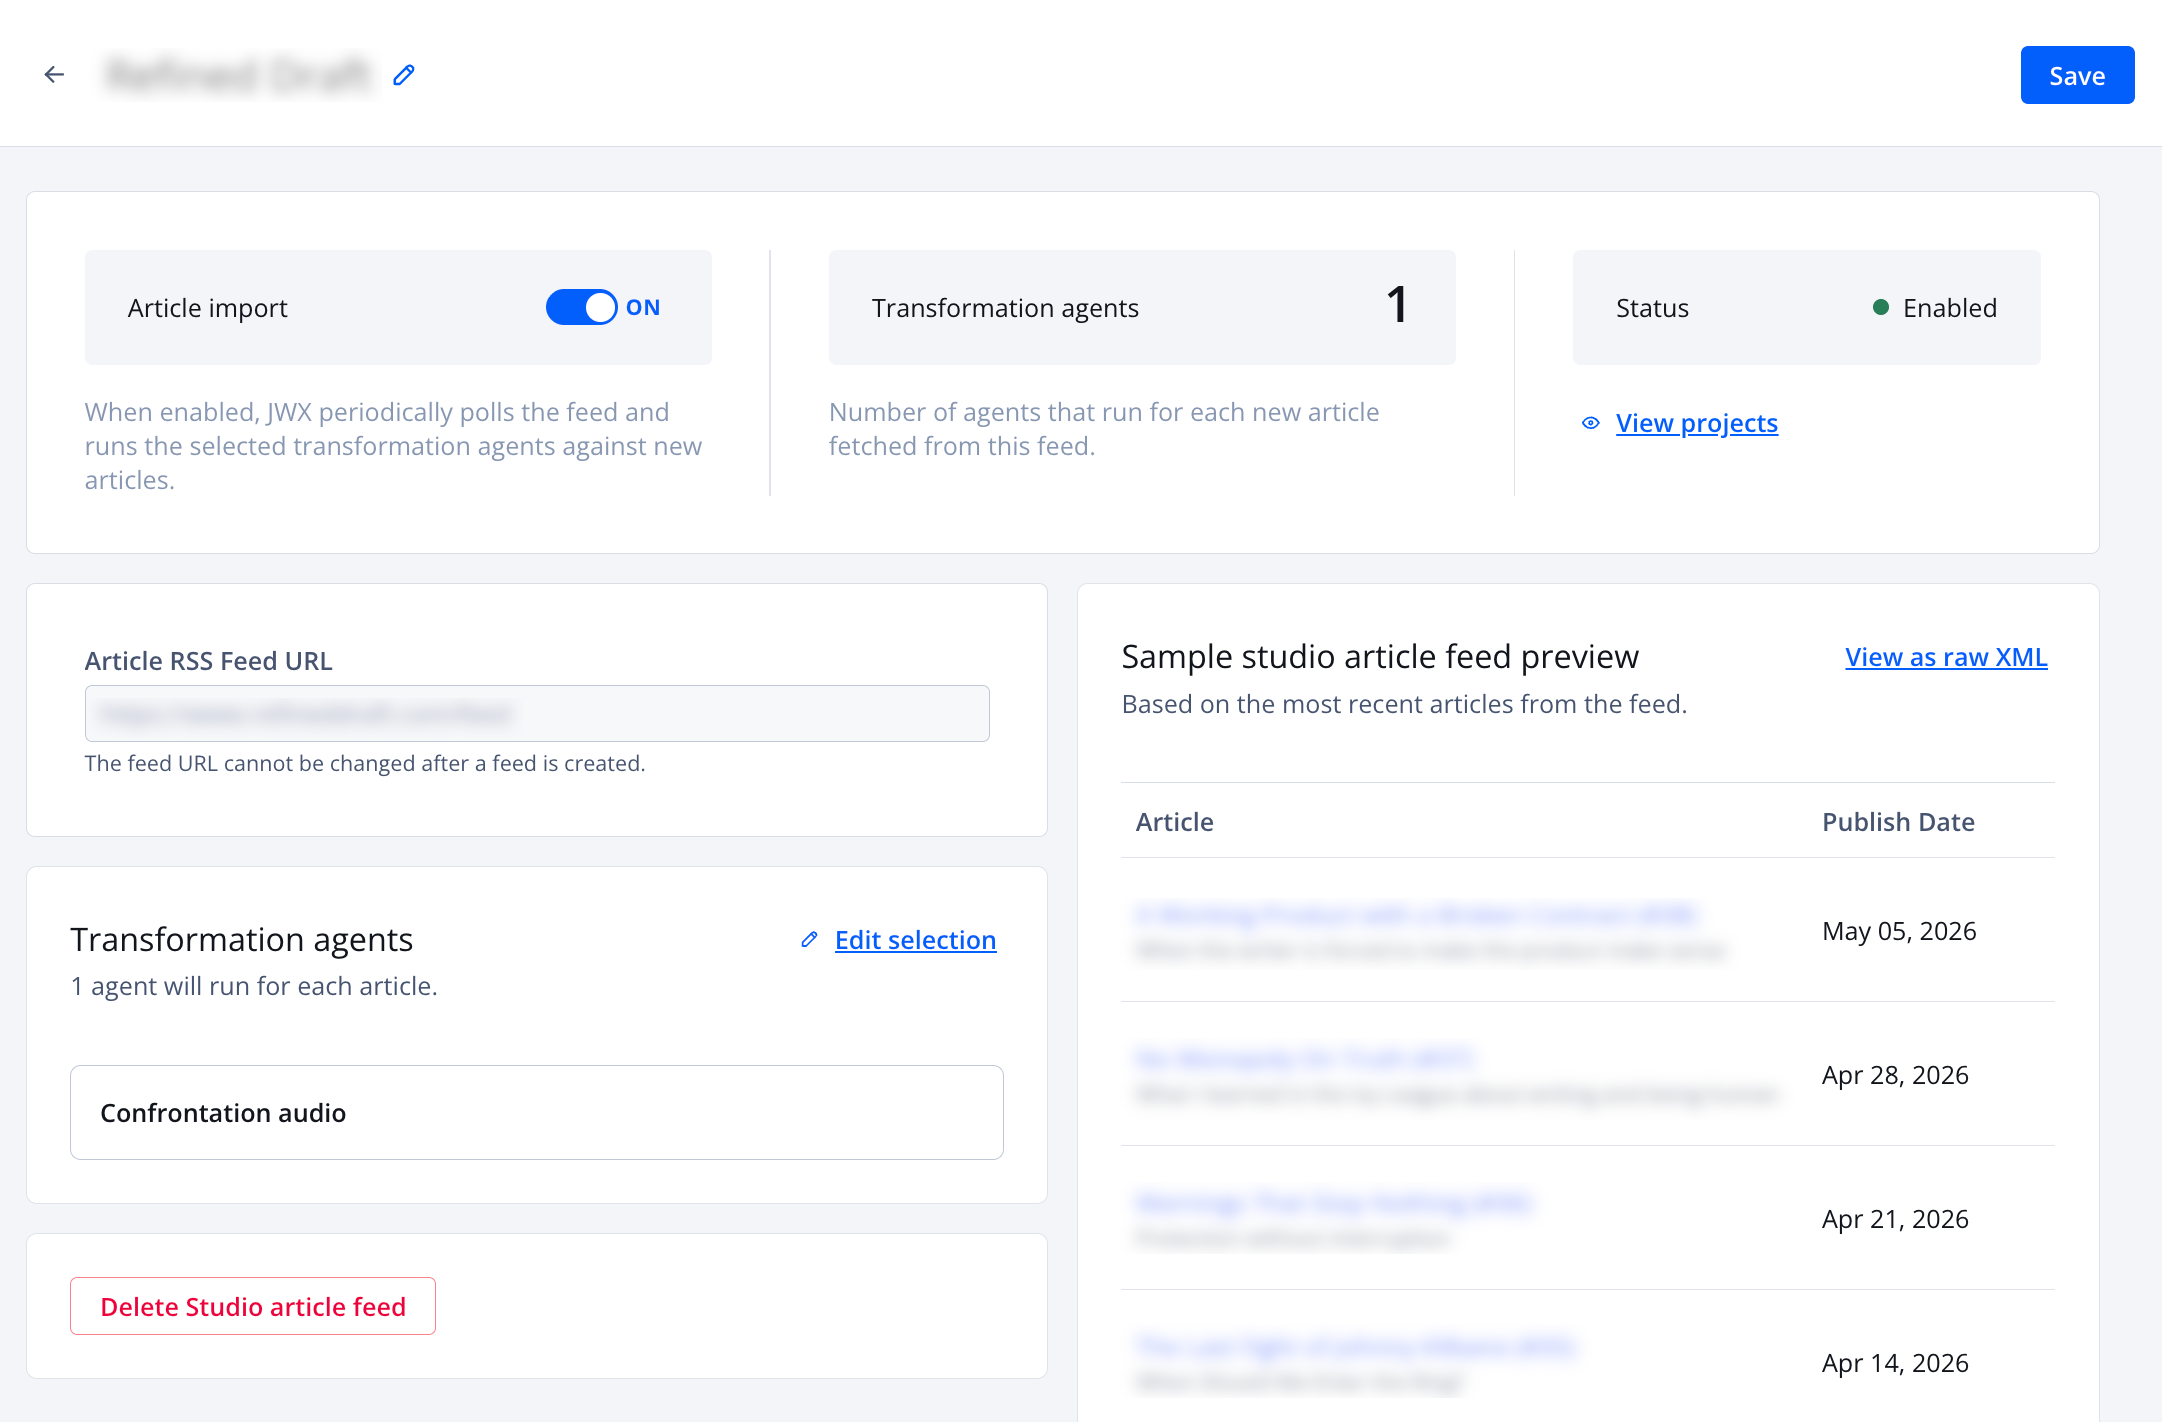The image size is (2162, 1422).
Task: Click the Sample studio article feed preview heading
Action: [x=1380, y=657]
